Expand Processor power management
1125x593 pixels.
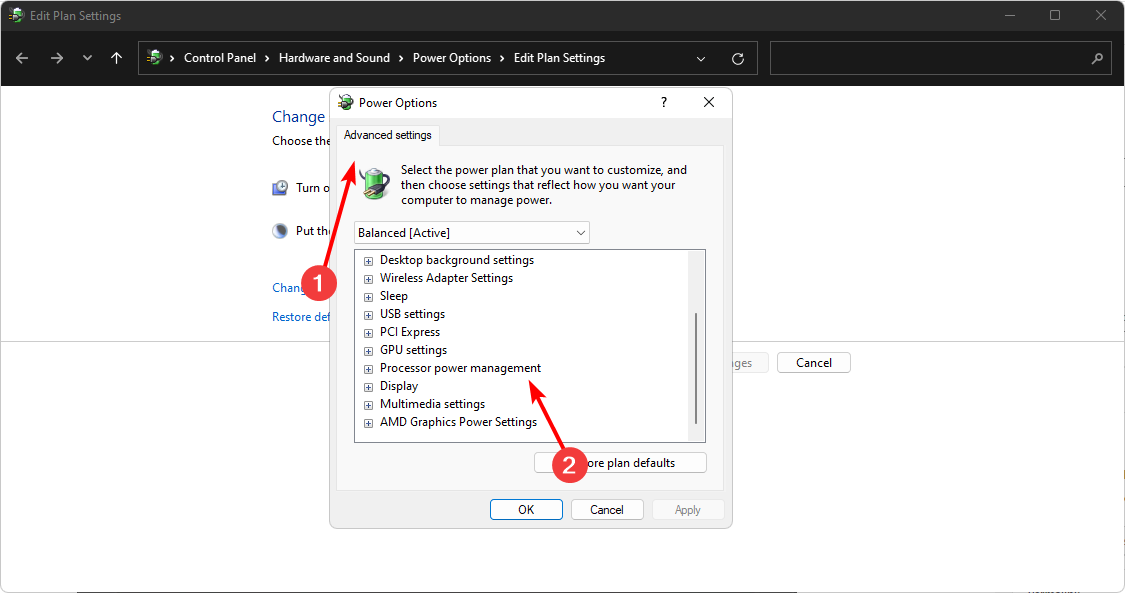pos(368,369)
